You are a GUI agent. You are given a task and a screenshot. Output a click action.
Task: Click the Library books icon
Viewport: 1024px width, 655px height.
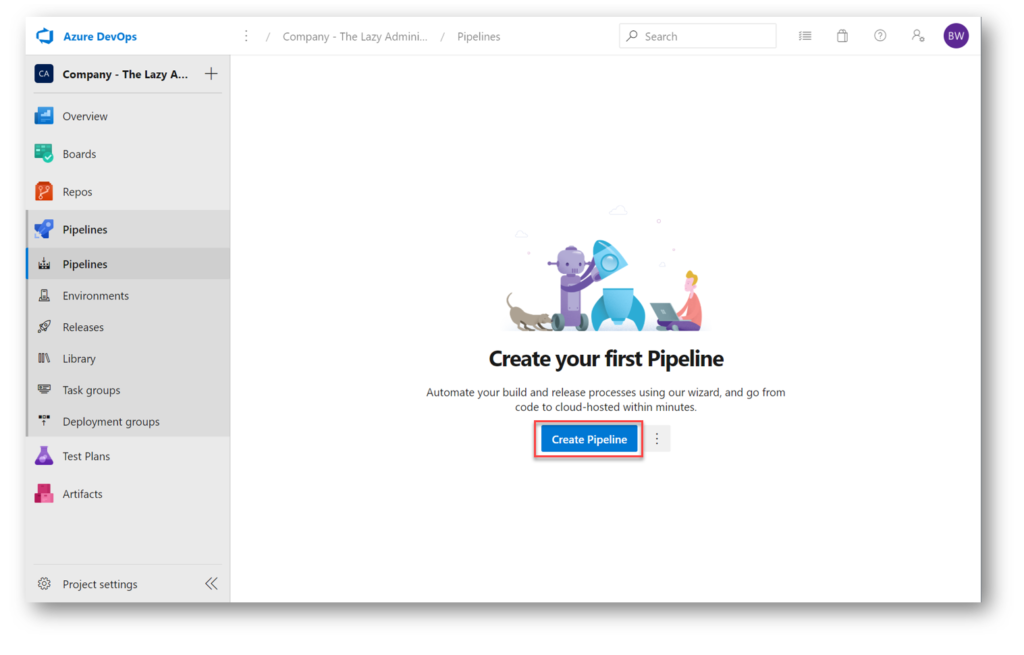[44, 358]
